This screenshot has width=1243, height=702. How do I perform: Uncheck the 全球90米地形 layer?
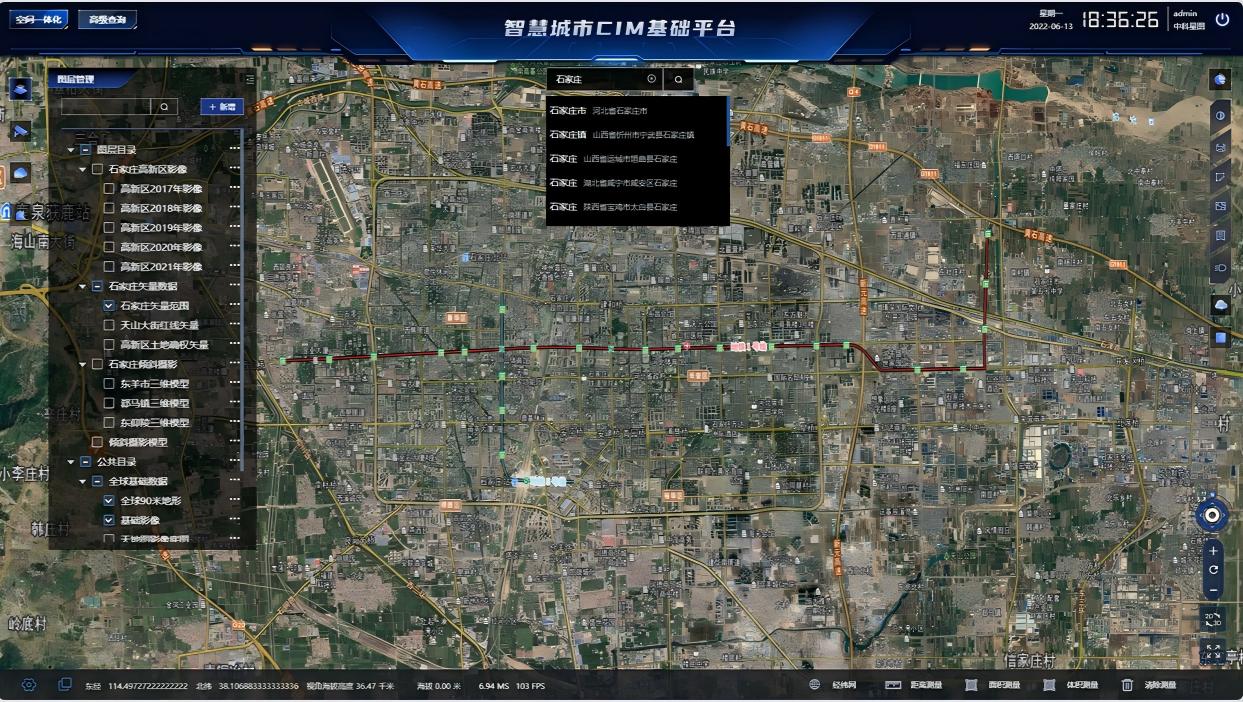(x=110, y=501)
